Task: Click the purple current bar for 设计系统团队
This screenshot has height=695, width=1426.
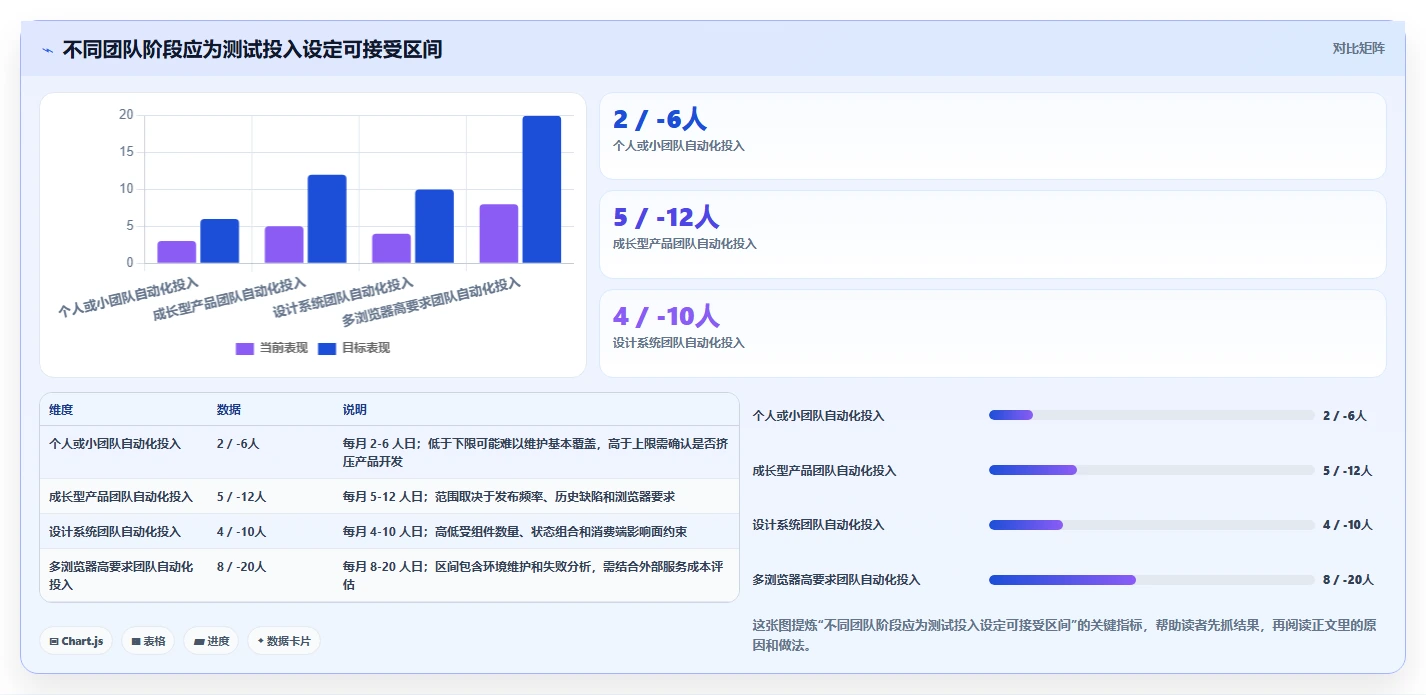Action: click(x=392, y=248)
